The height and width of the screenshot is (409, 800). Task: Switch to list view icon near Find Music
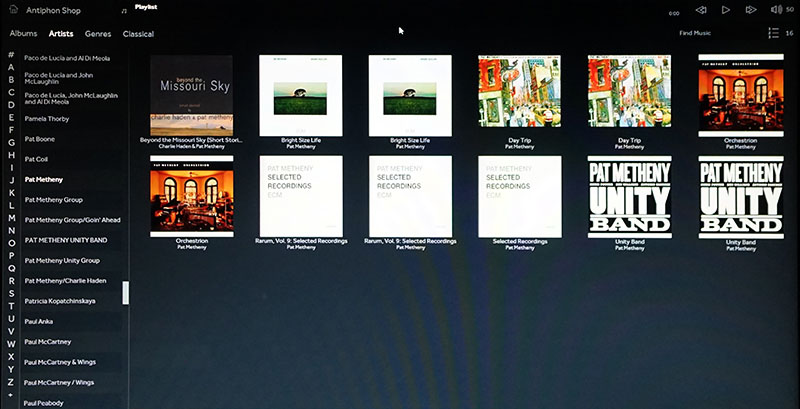click(773, 33)
